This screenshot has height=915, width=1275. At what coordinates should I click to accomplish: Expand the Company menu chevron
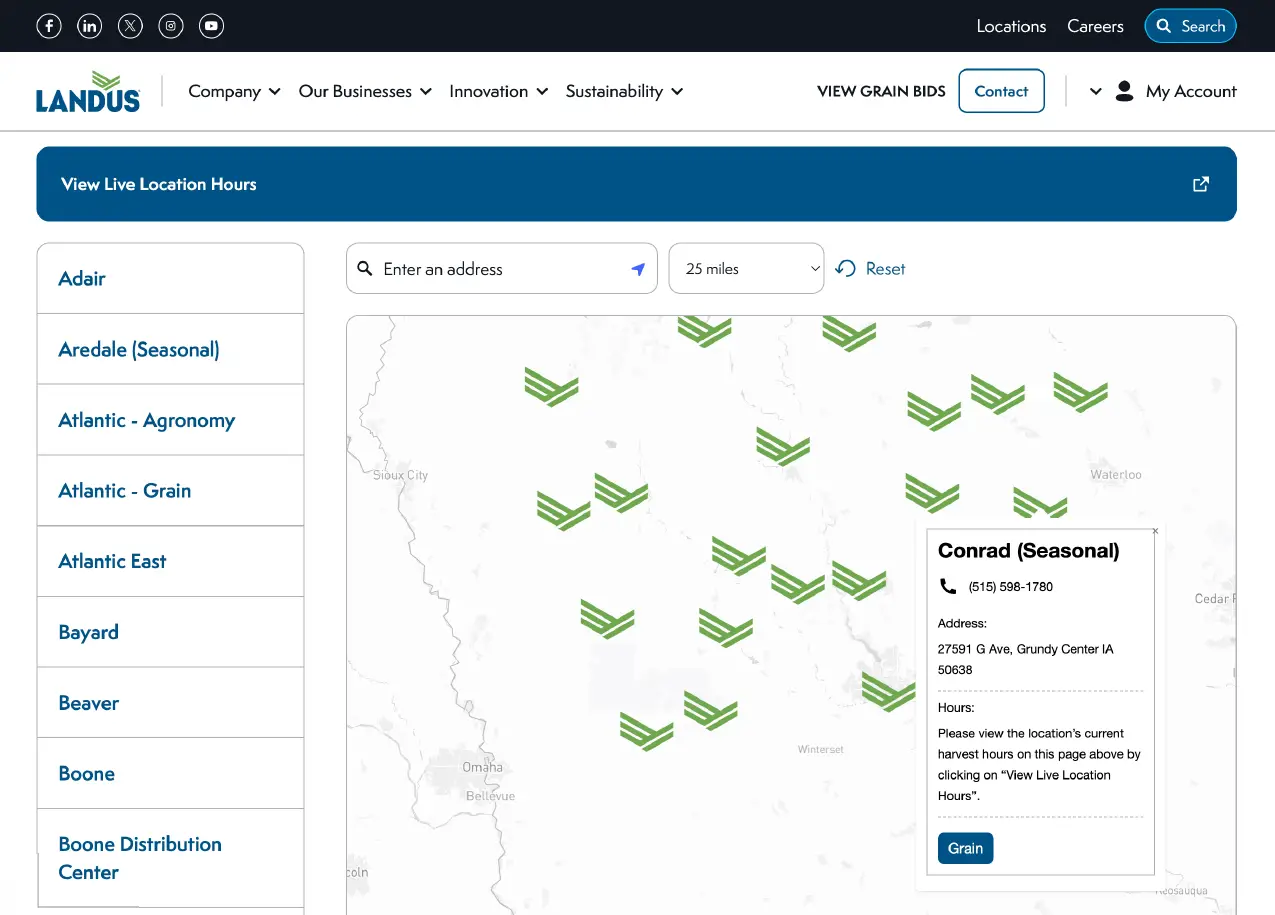coord(275,91)
